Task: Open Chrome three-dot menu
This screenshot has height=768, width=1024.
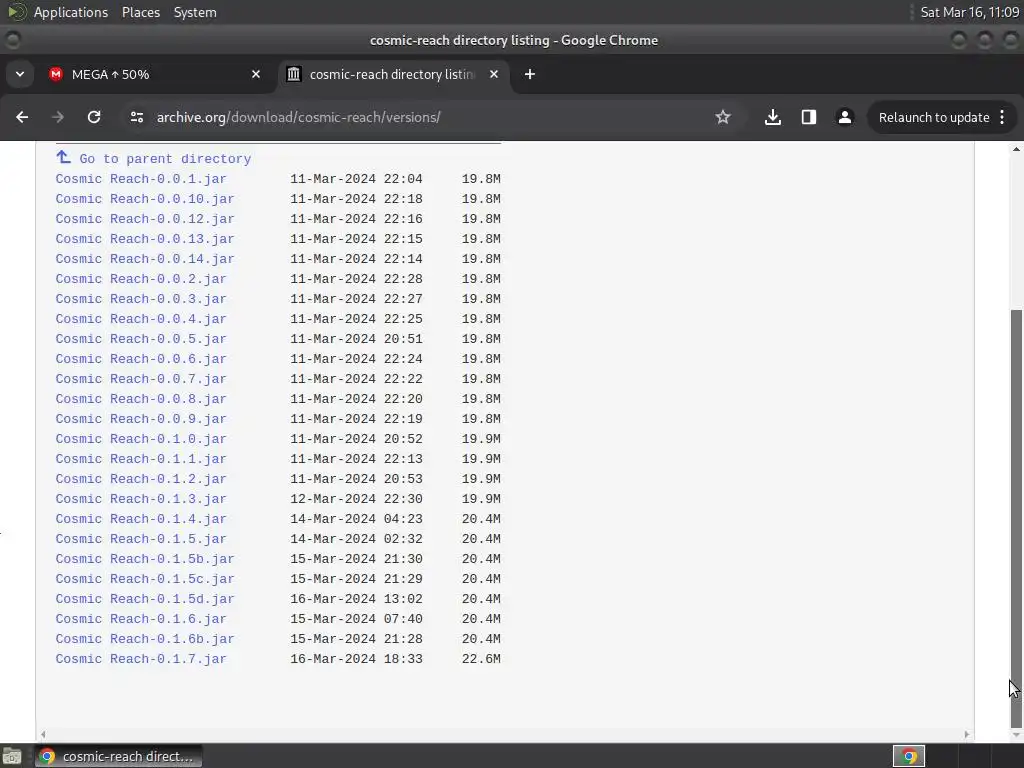Action: pos(1002,117)
